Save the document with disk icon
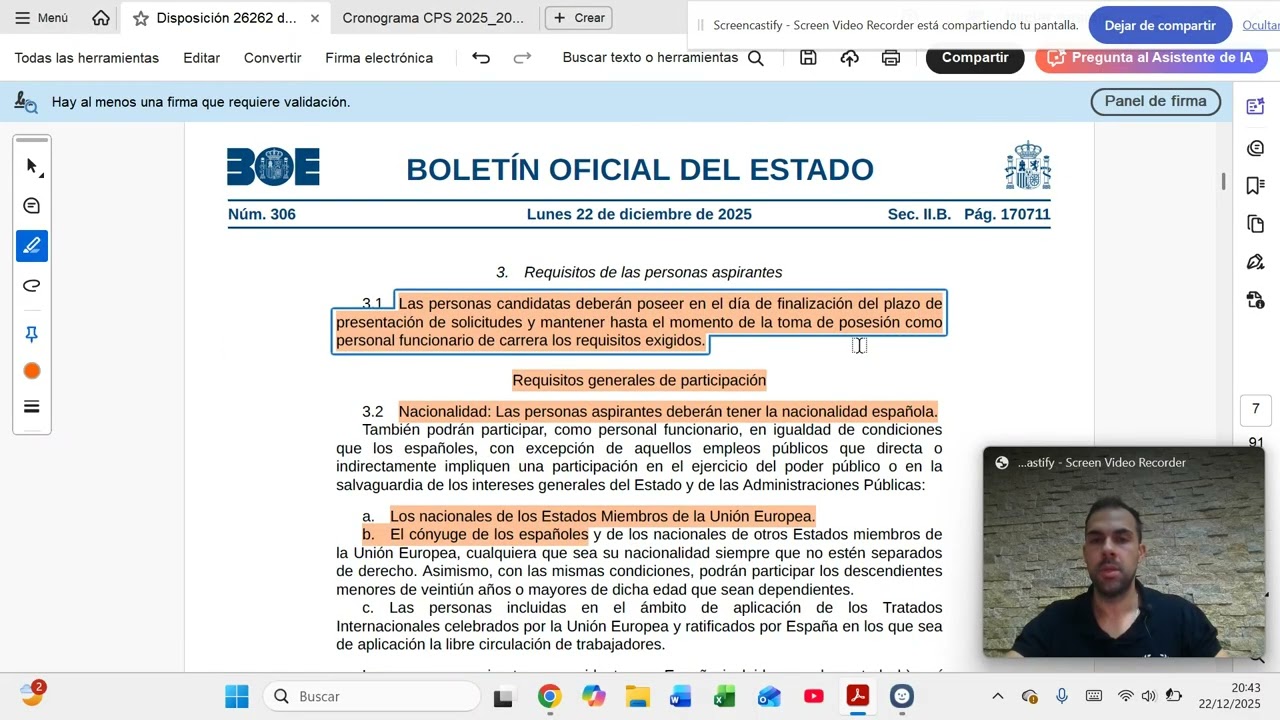Screen dimensions: 1280x720 (x=808, y=58)
